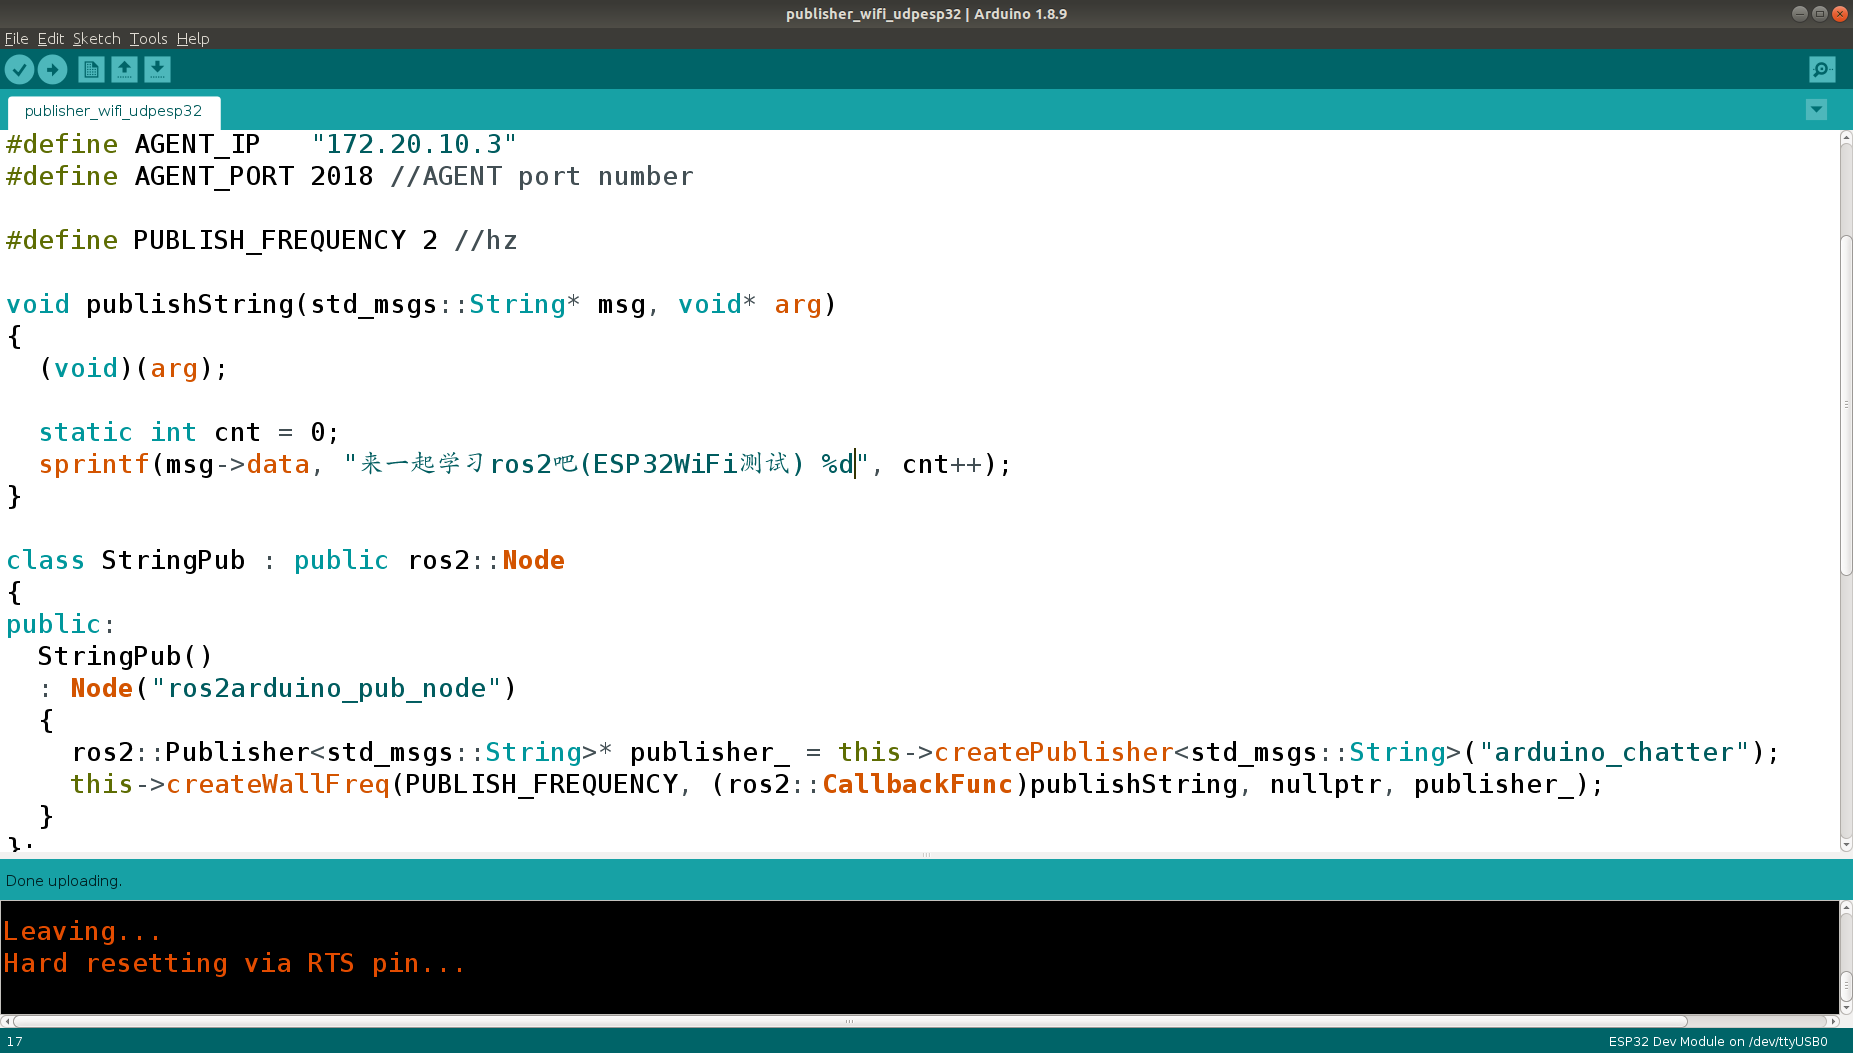Click the AGENT_PORT value 2018
Screen dimensions: 1853x1053
coord(342,177)
